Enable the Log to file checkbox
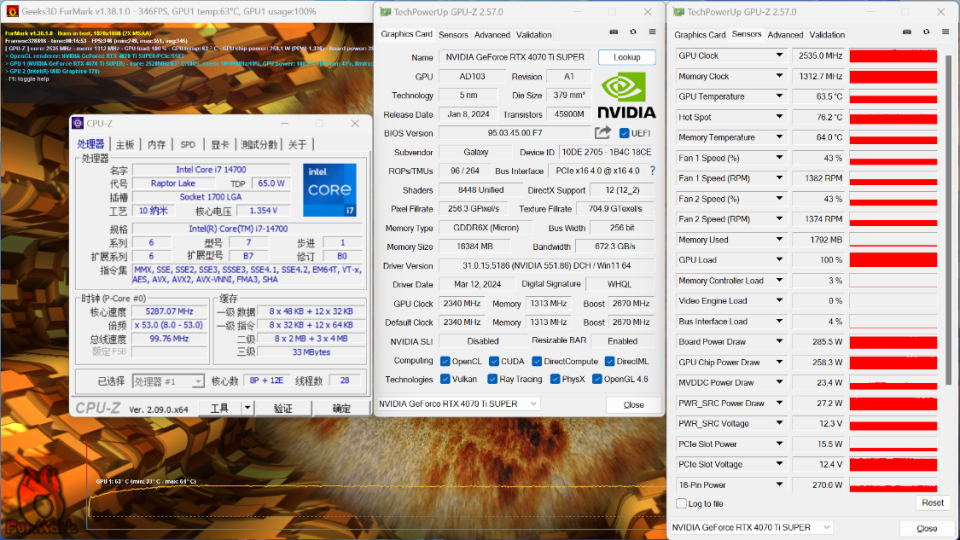960x540 pixels. point(682,504)
